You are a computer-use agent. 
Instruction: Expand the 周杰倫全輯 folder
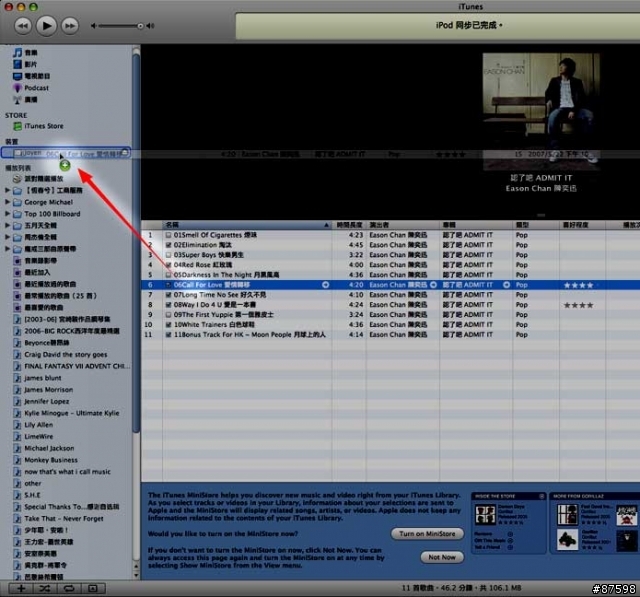coord(7,237)
